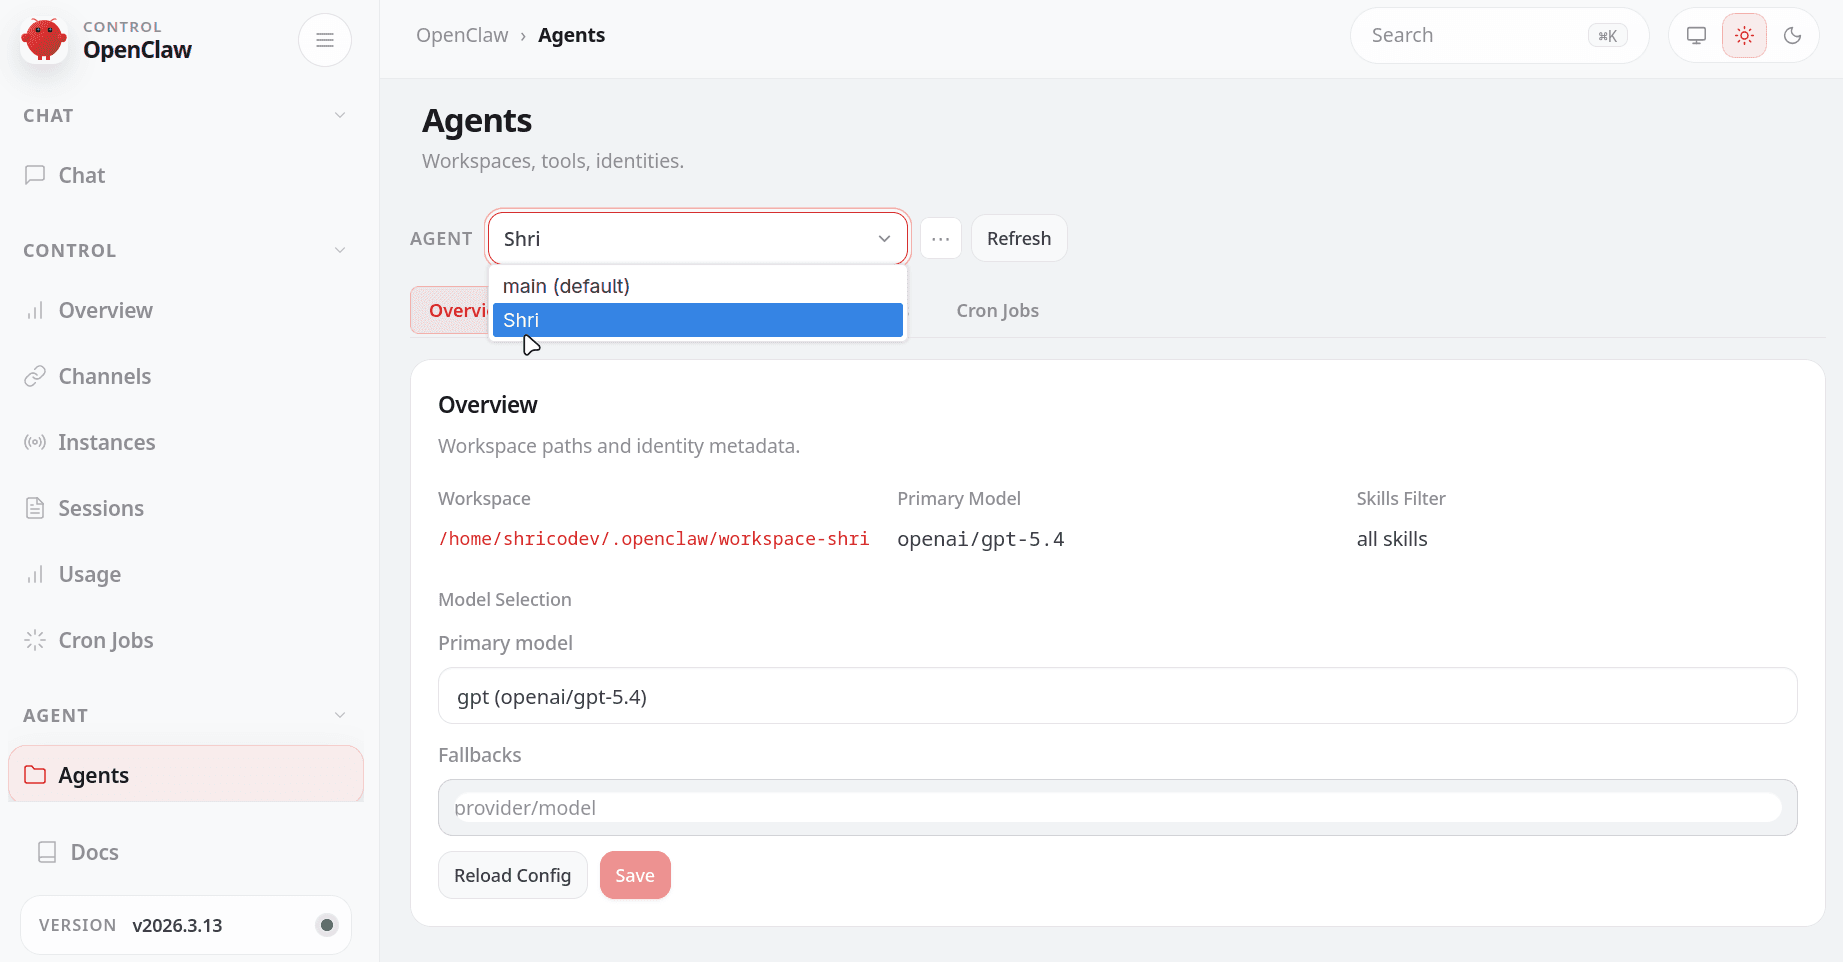Enable light theme with sun icon
This screenshot has width=1843, height=962.
pos(1745,36)
